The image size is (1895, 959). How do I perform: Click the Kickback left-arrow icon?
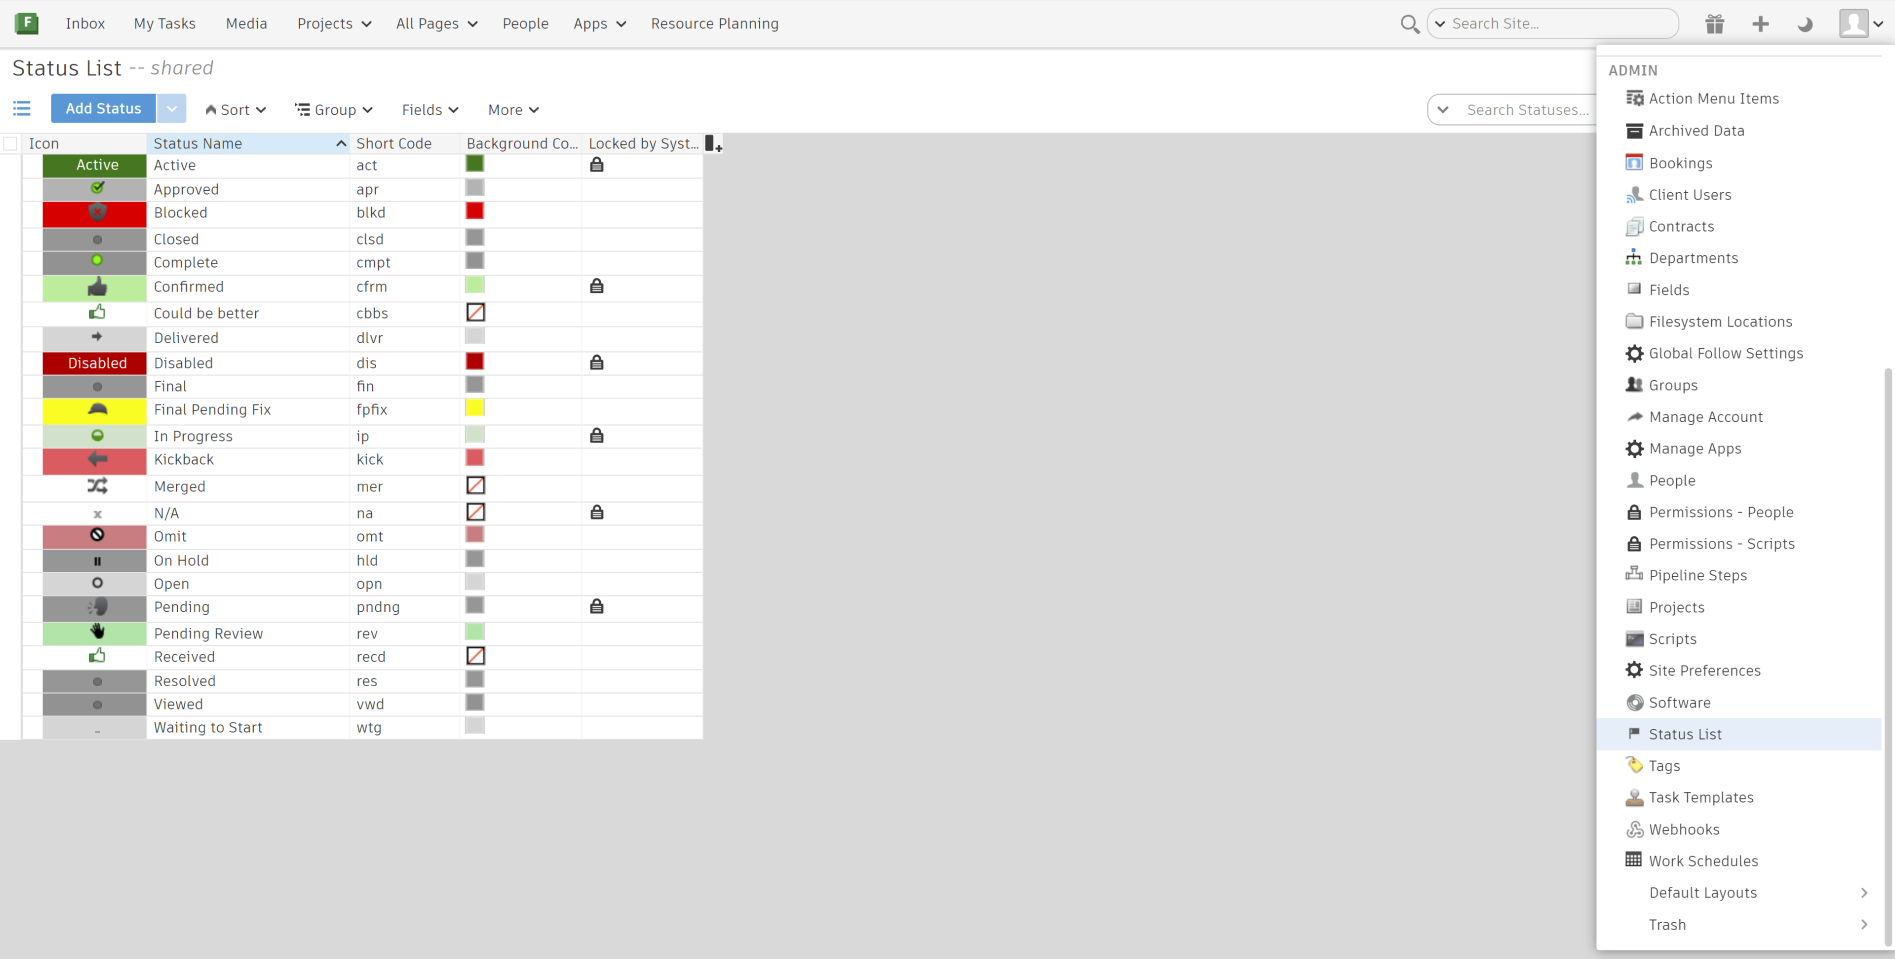97,459
